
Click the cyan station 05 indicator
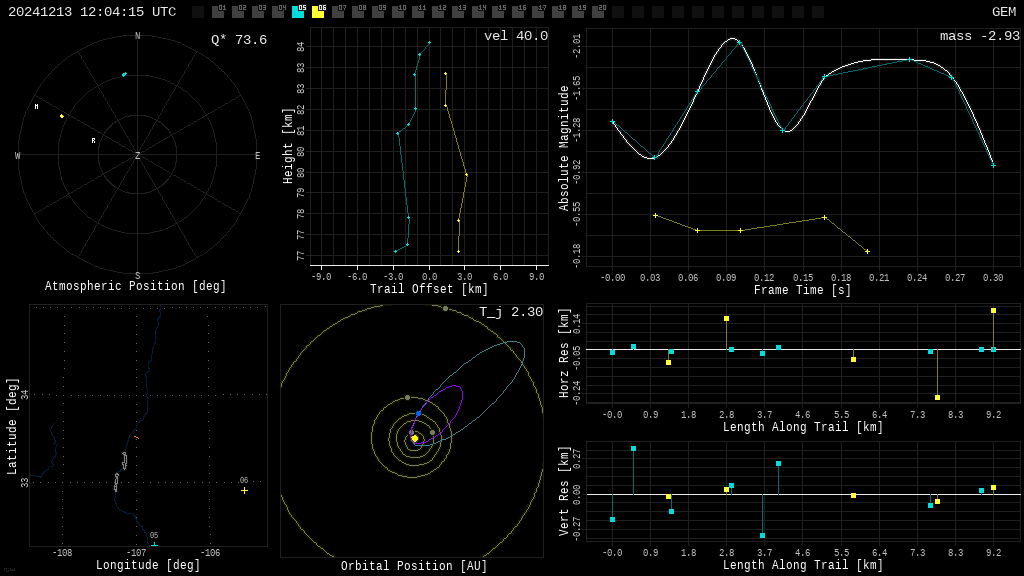pyautogui.click(x=298, y=12)
